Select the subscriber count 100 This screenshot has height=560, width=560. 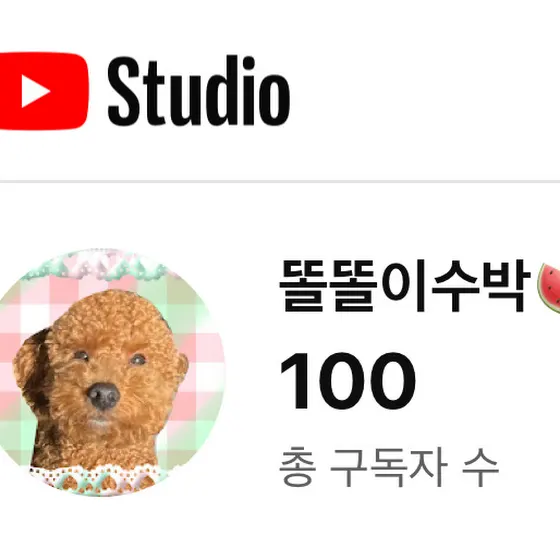coord(348,381)
